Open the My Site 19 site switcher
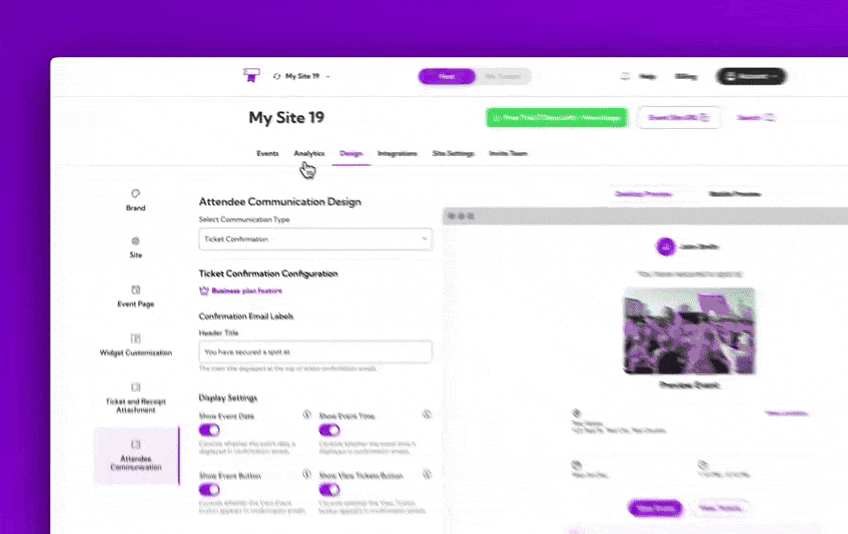The image size is (848, 534). [302, 76]
